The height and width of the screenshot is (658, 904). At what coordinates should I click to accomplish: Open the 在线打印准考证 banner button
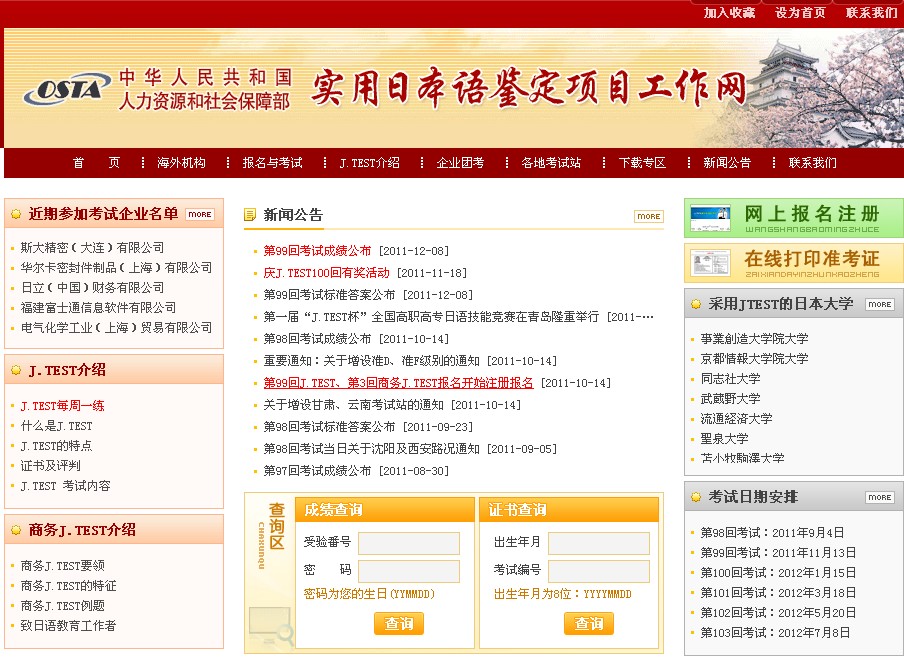pos(793,262)
